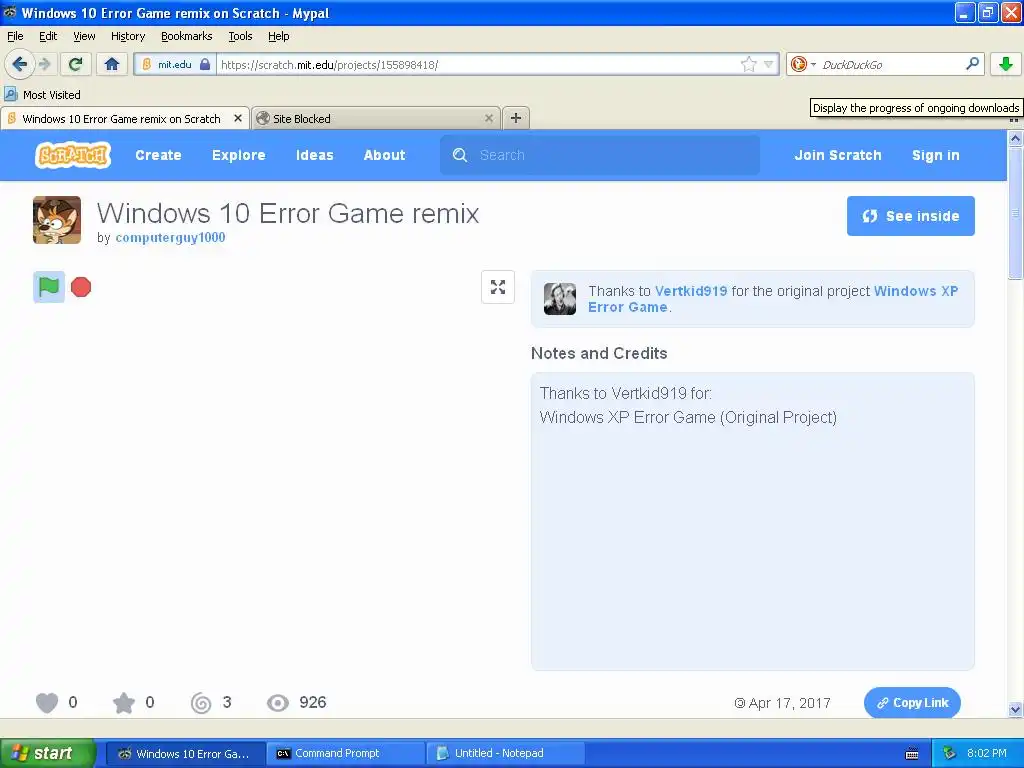Click Sign in on Scratch
Image resolution: width=1024 pixels, height=768 pixels.
935,155
